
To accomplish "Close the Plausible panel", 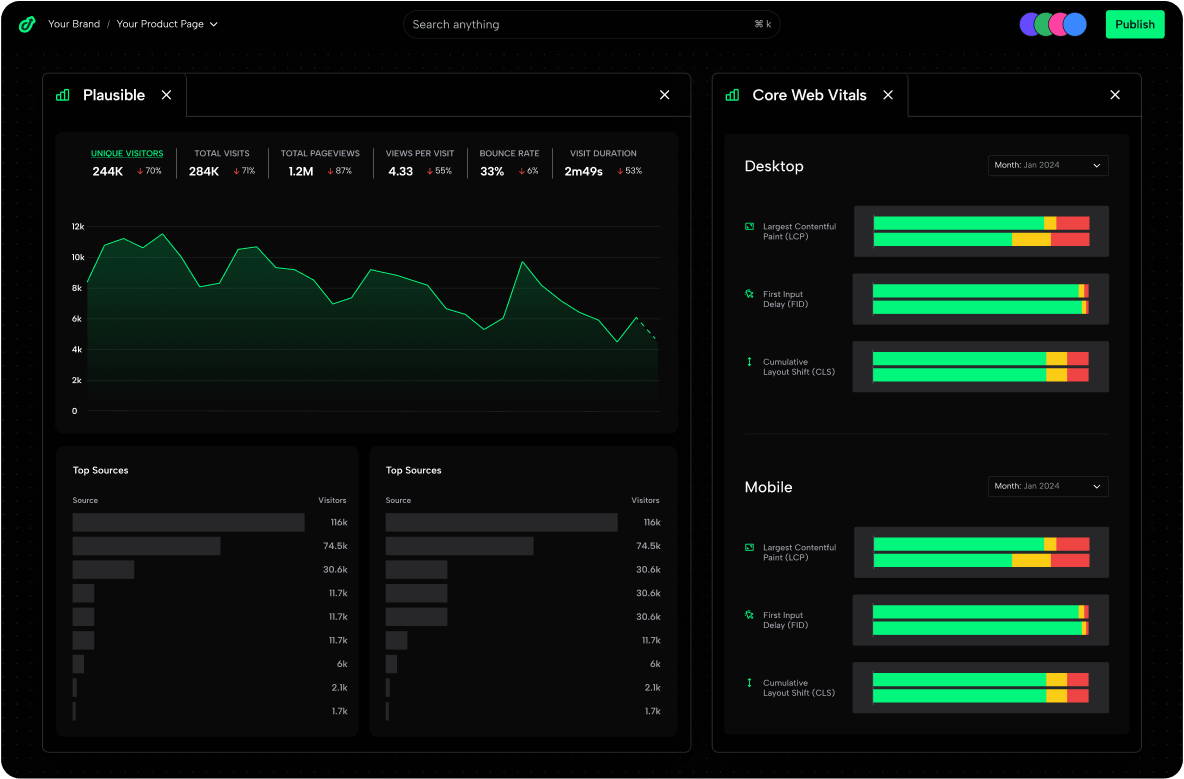I will (664, 95).
